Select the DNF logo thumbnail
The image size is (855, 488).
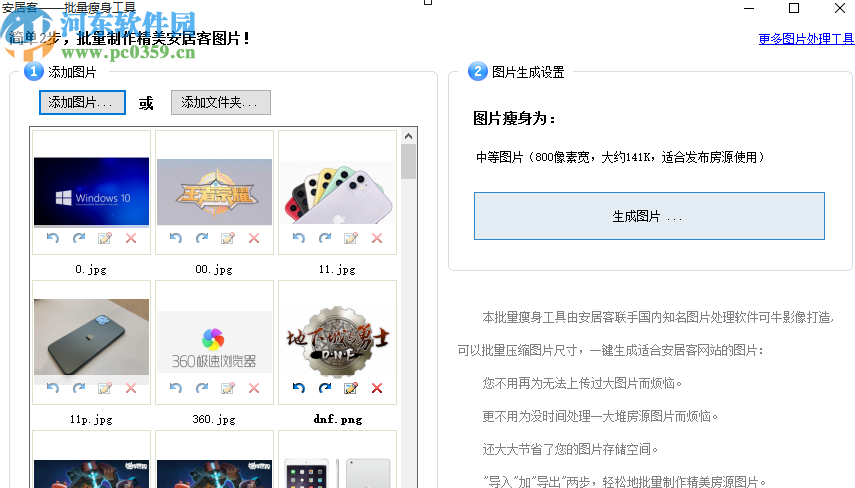coord(338,341)
